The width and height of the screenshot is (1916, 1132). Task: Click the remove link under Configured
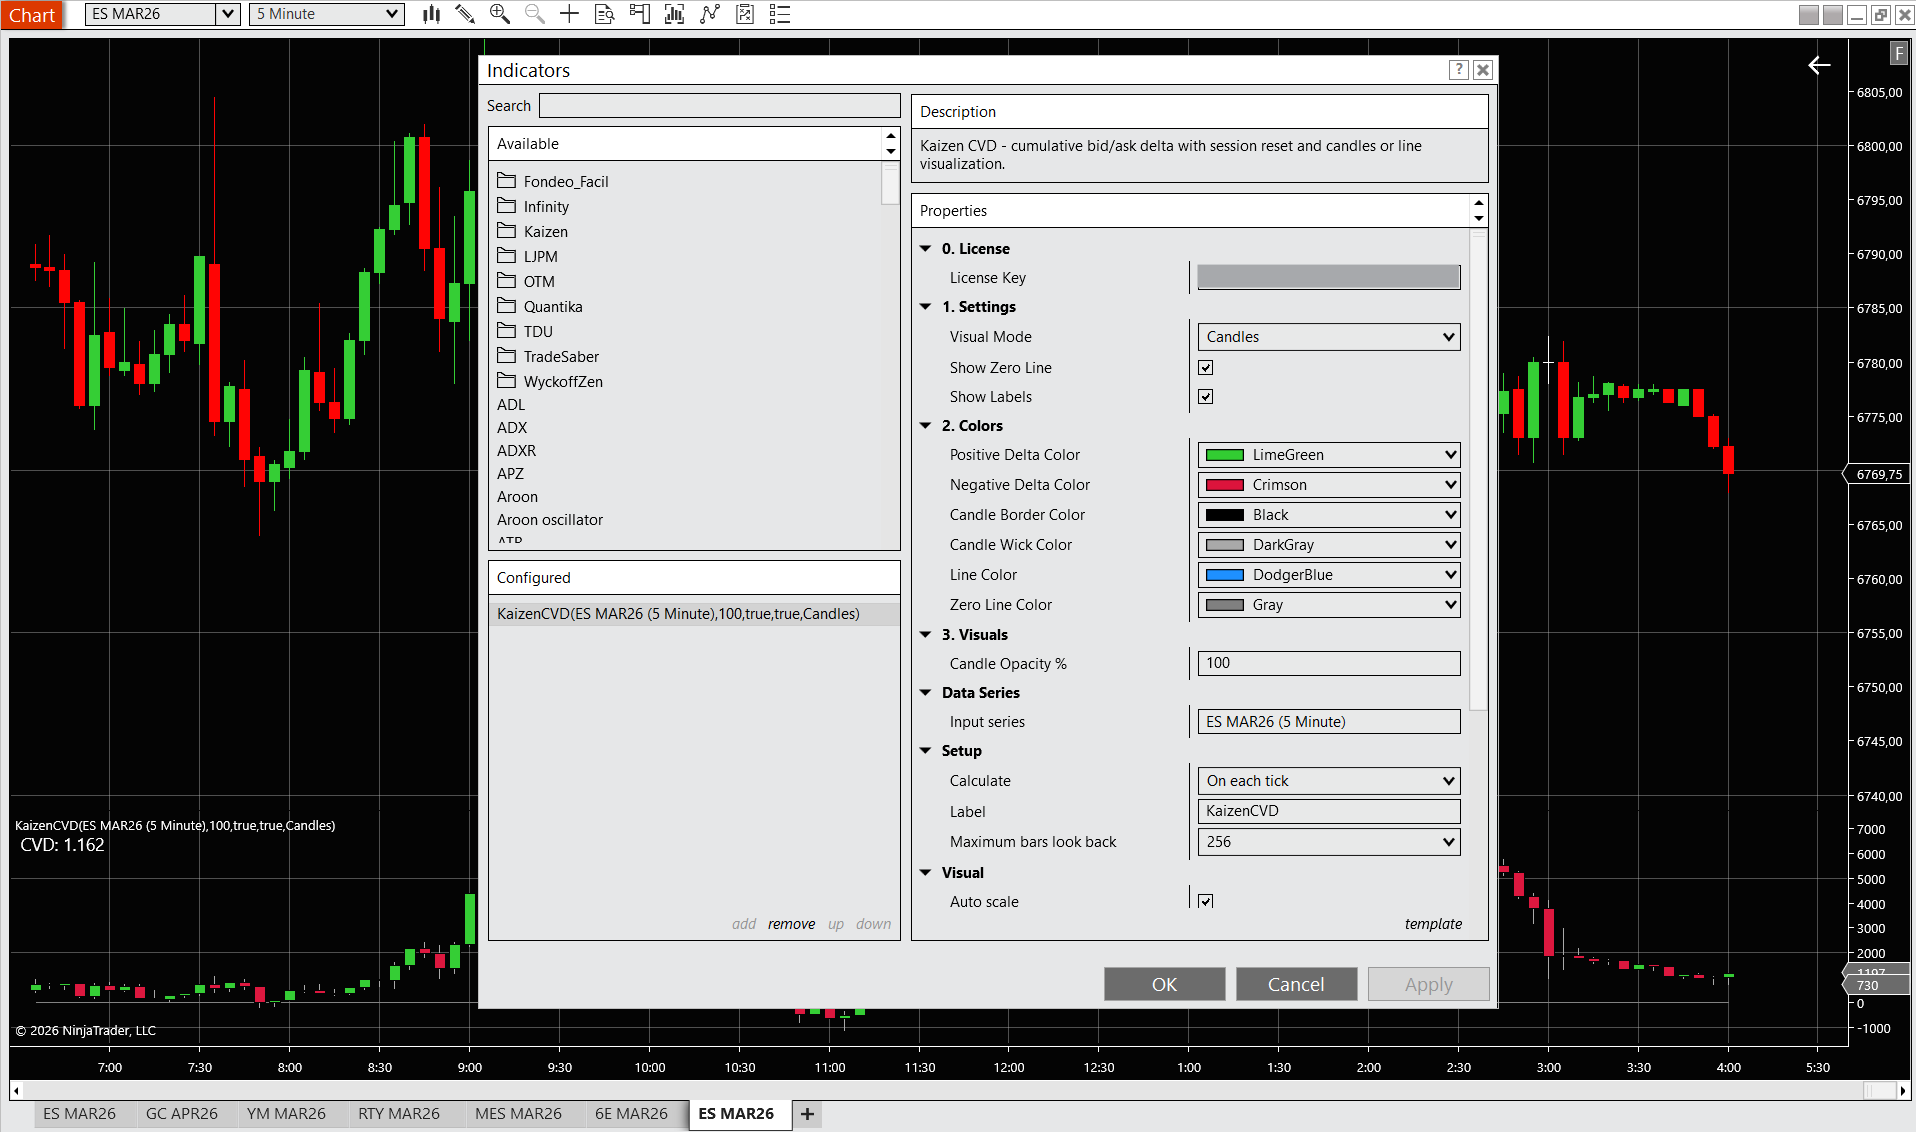tap(791, 924)
